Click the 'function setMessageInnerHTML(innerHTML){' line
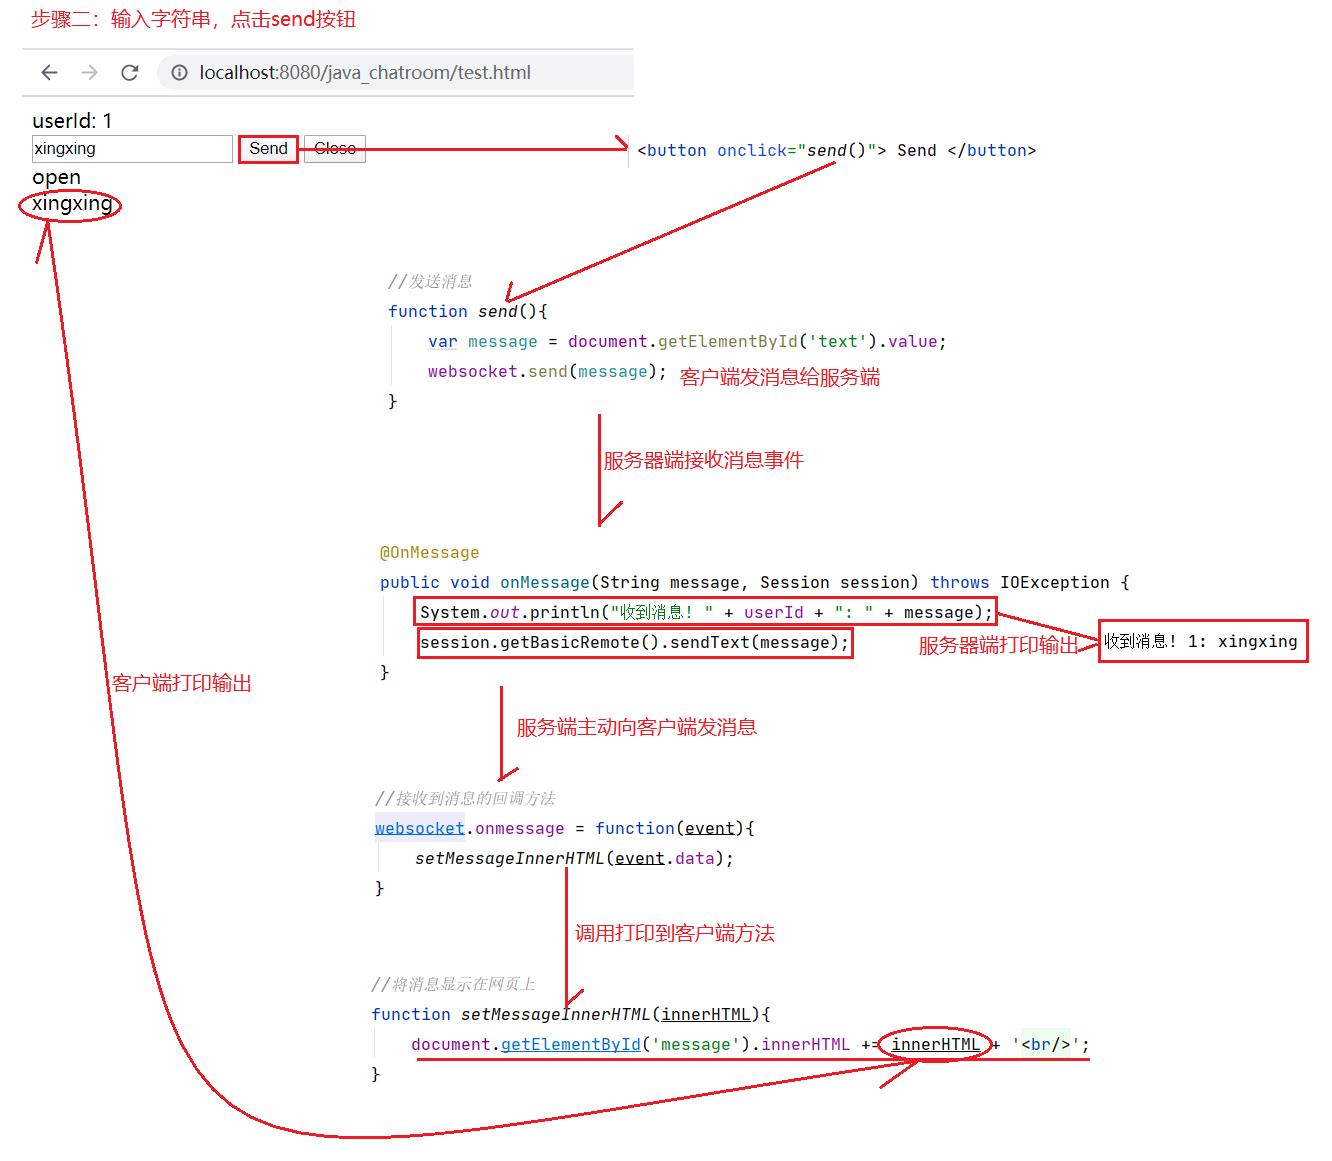Image resolution: width=1332 pixels, height=1161 pixels. [x=571, y=1015]
